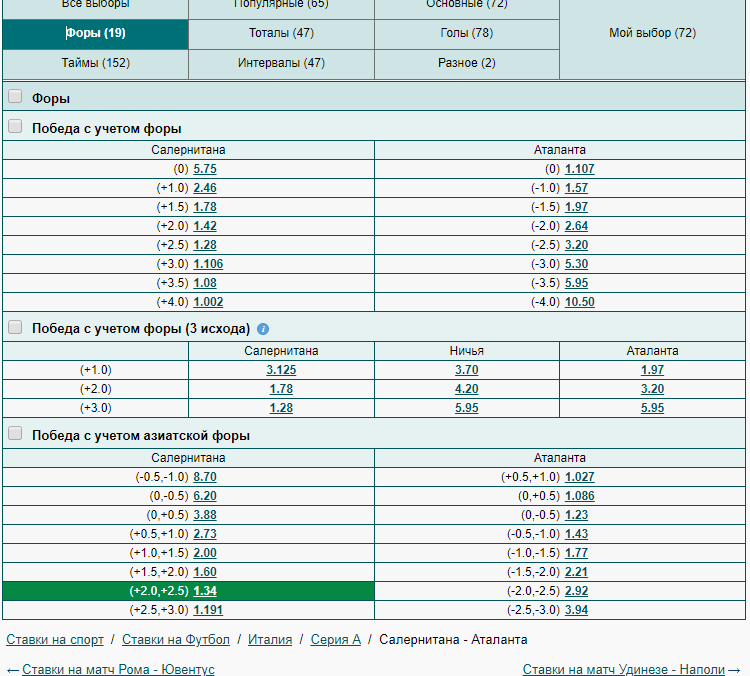
Task: Pick Asian (0,+0.5) Салернитана odds 3.88
Action: click(205, 515)
